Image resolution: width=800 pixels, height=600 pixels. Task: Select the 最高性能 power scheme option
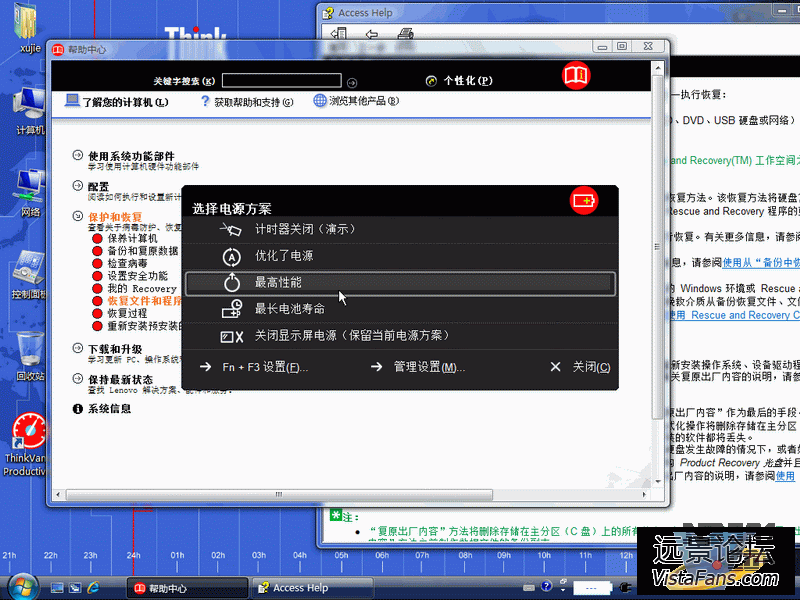click(278, 283)
